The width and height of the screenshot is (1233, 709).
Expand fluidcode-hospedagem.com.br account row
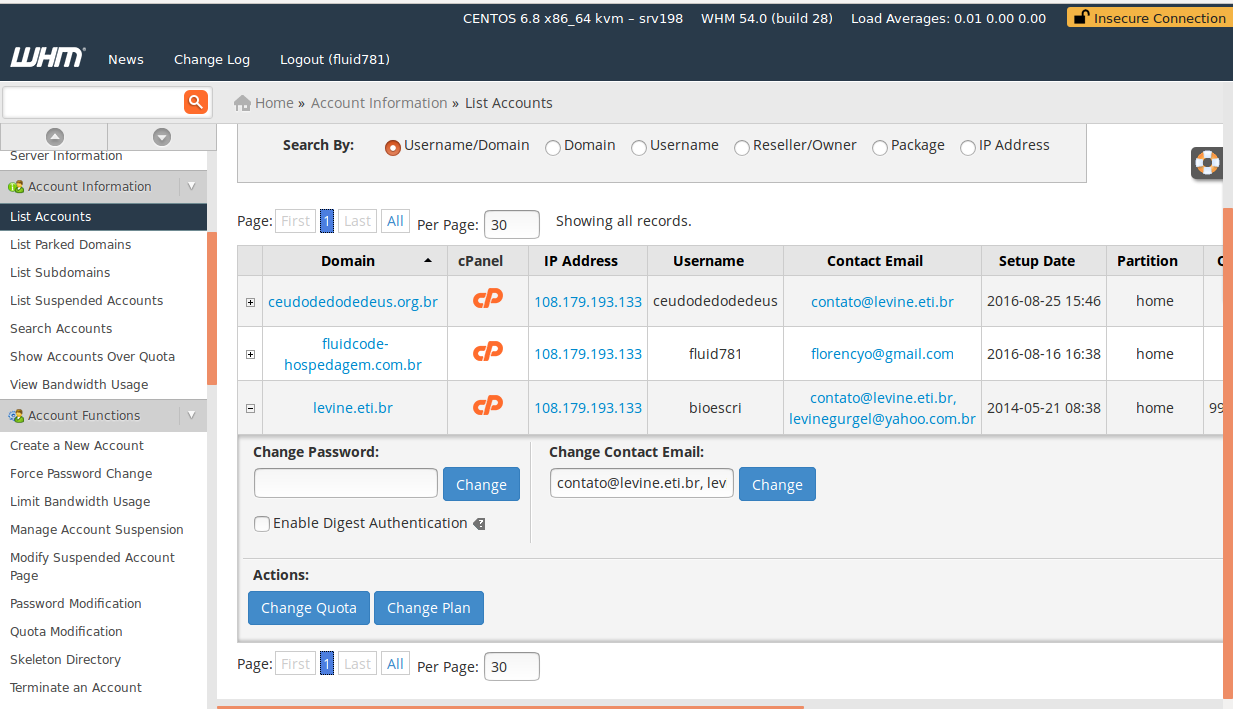[250, 354]
